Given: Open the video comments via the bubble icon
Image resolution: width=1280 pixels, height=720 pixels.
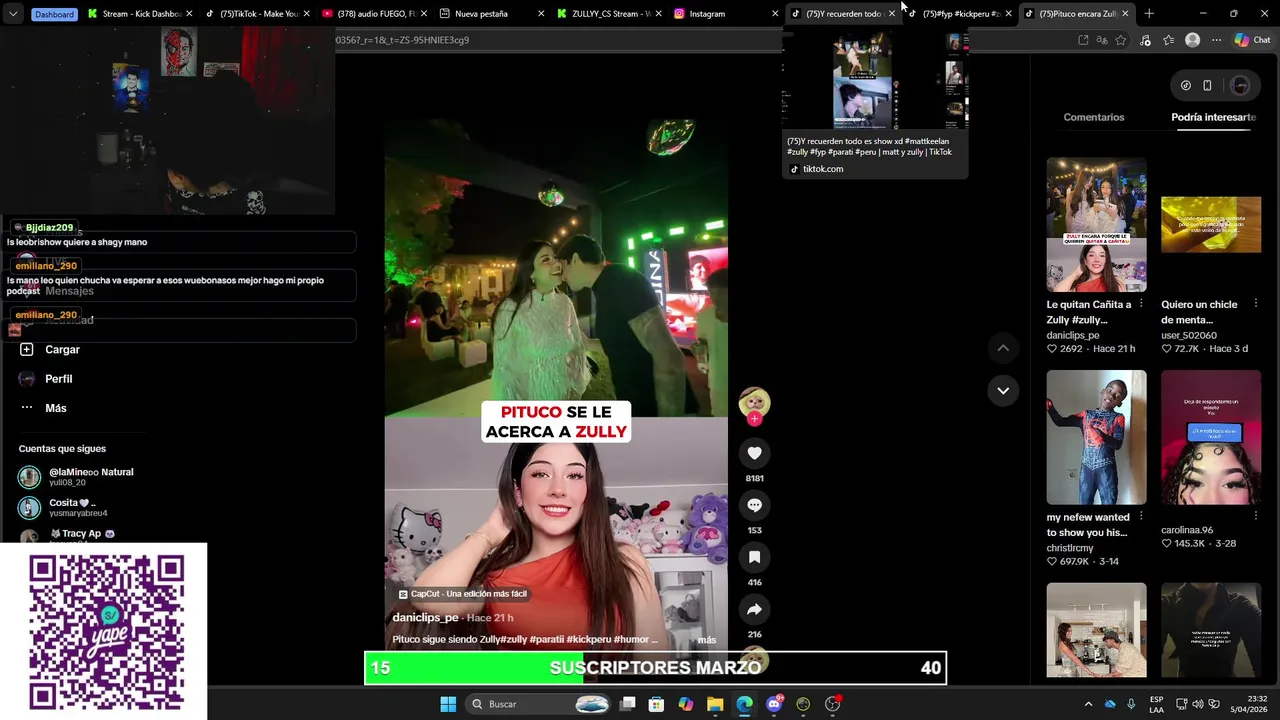Looking at the screenshot, I should pos(754,505).
